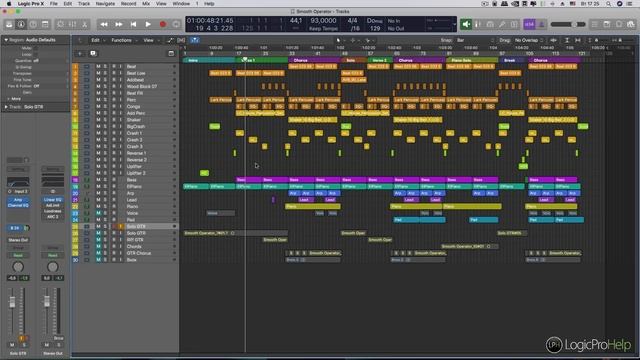Click the Fast Forward transport button
Viewport: 640px width, 360px height.
(119, 24)
